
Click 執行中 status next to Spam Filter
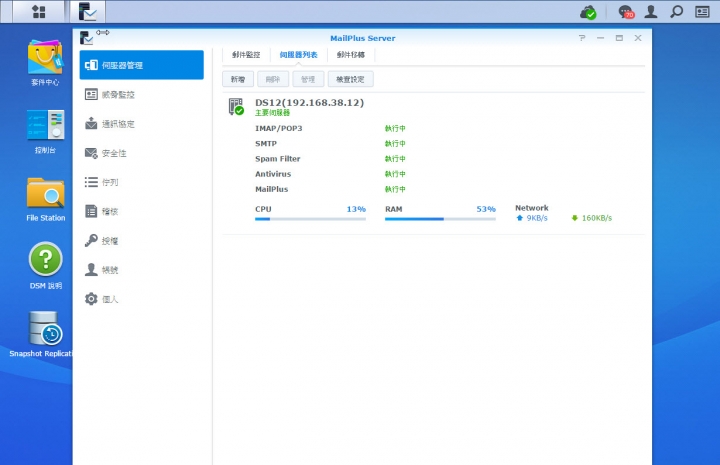click(395, 159)
